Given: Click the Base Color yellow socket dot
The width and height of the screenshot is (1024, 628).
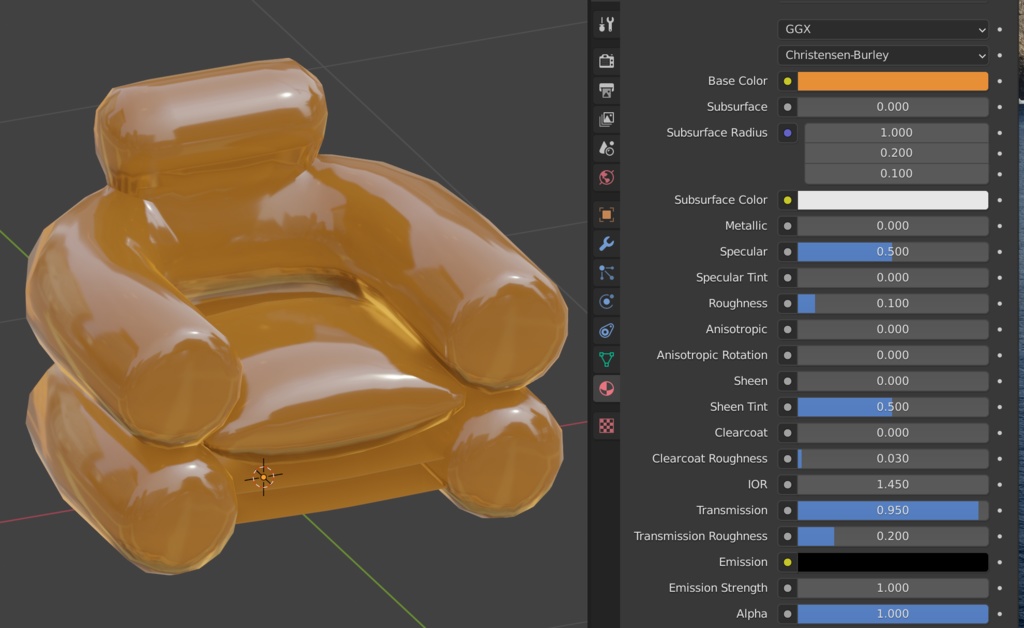Looking at the screenshot, I should (x=788, y=81).
